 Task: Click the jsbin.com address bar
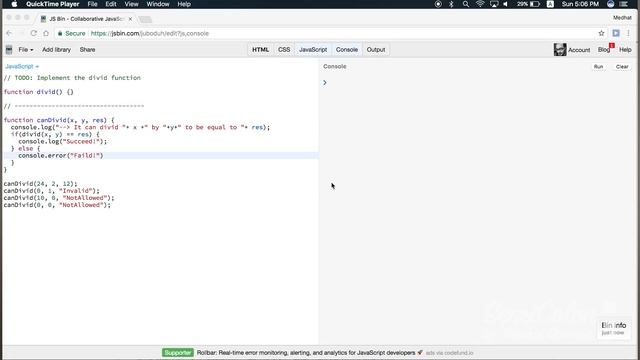[x=149, y=33]
